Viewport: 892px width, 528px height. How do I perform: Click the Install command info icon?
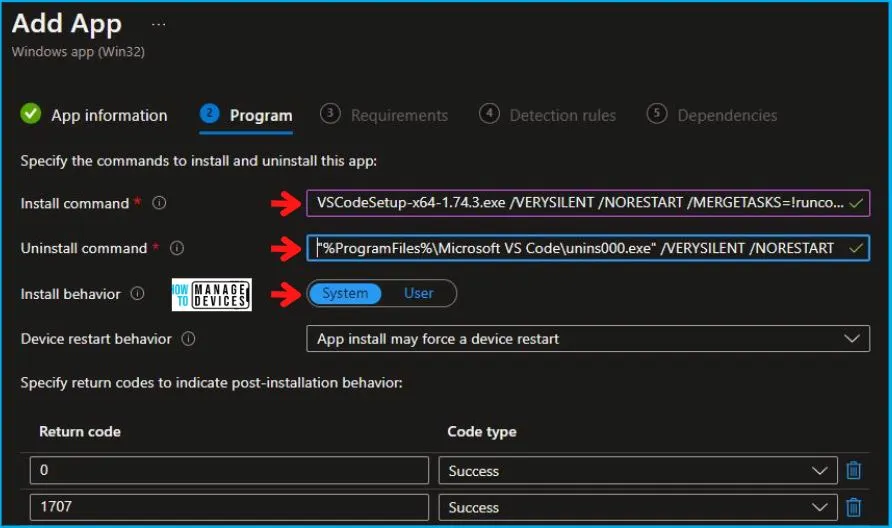point(159,203)
